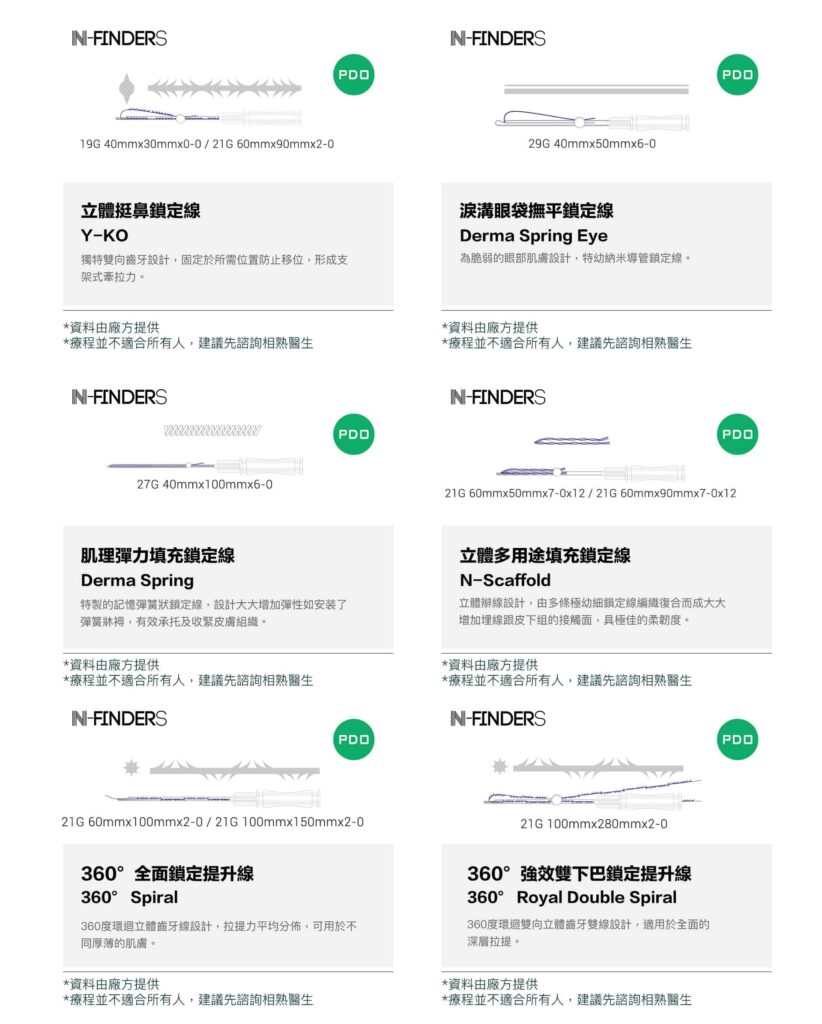Image resolution: width=822 pixels, height=1024 pixels.
Task: Click the 29G 40mmx50mmx6-0 specification text
Action: coord(592,144)
